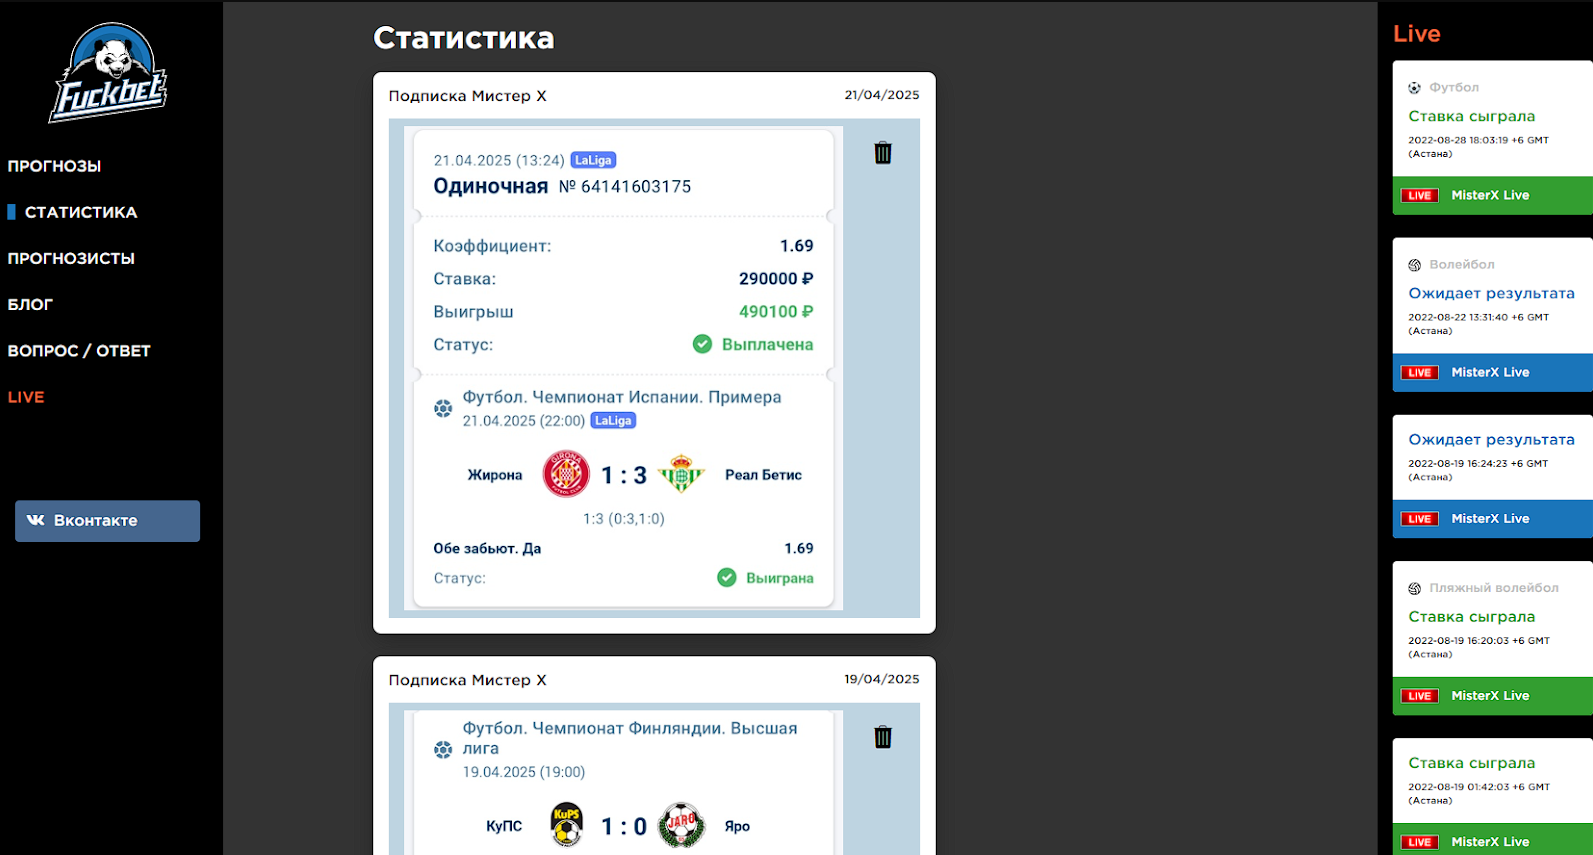This screenshot has width=1593, height=855.
Task: Click the 290000 ₽ stake value
Action: coord(776,279)
